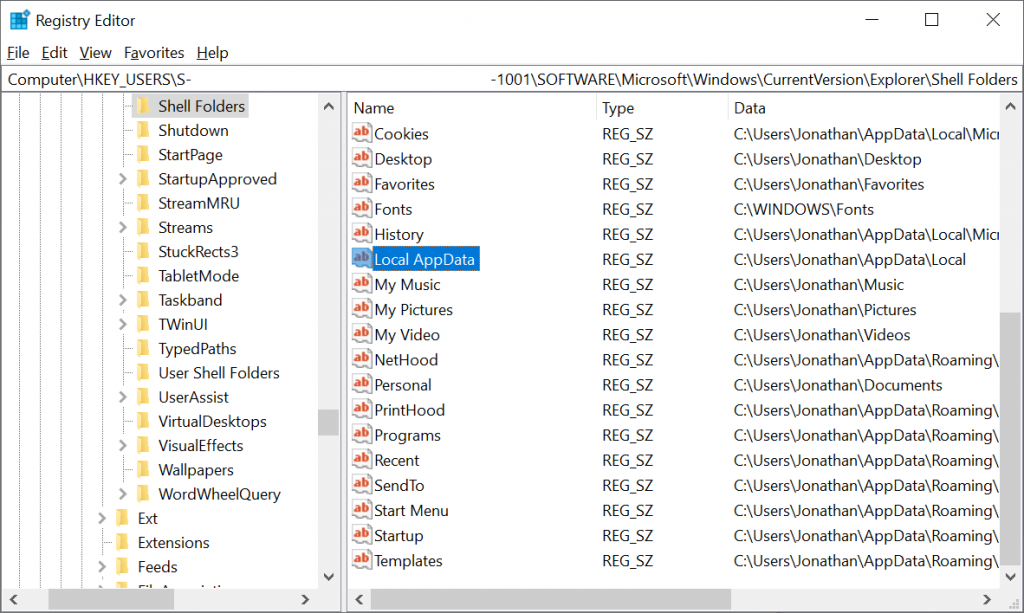Click the string icon beside Startup entry
This screenshot has width=1024, height=613.
click(x=361, y=535)
